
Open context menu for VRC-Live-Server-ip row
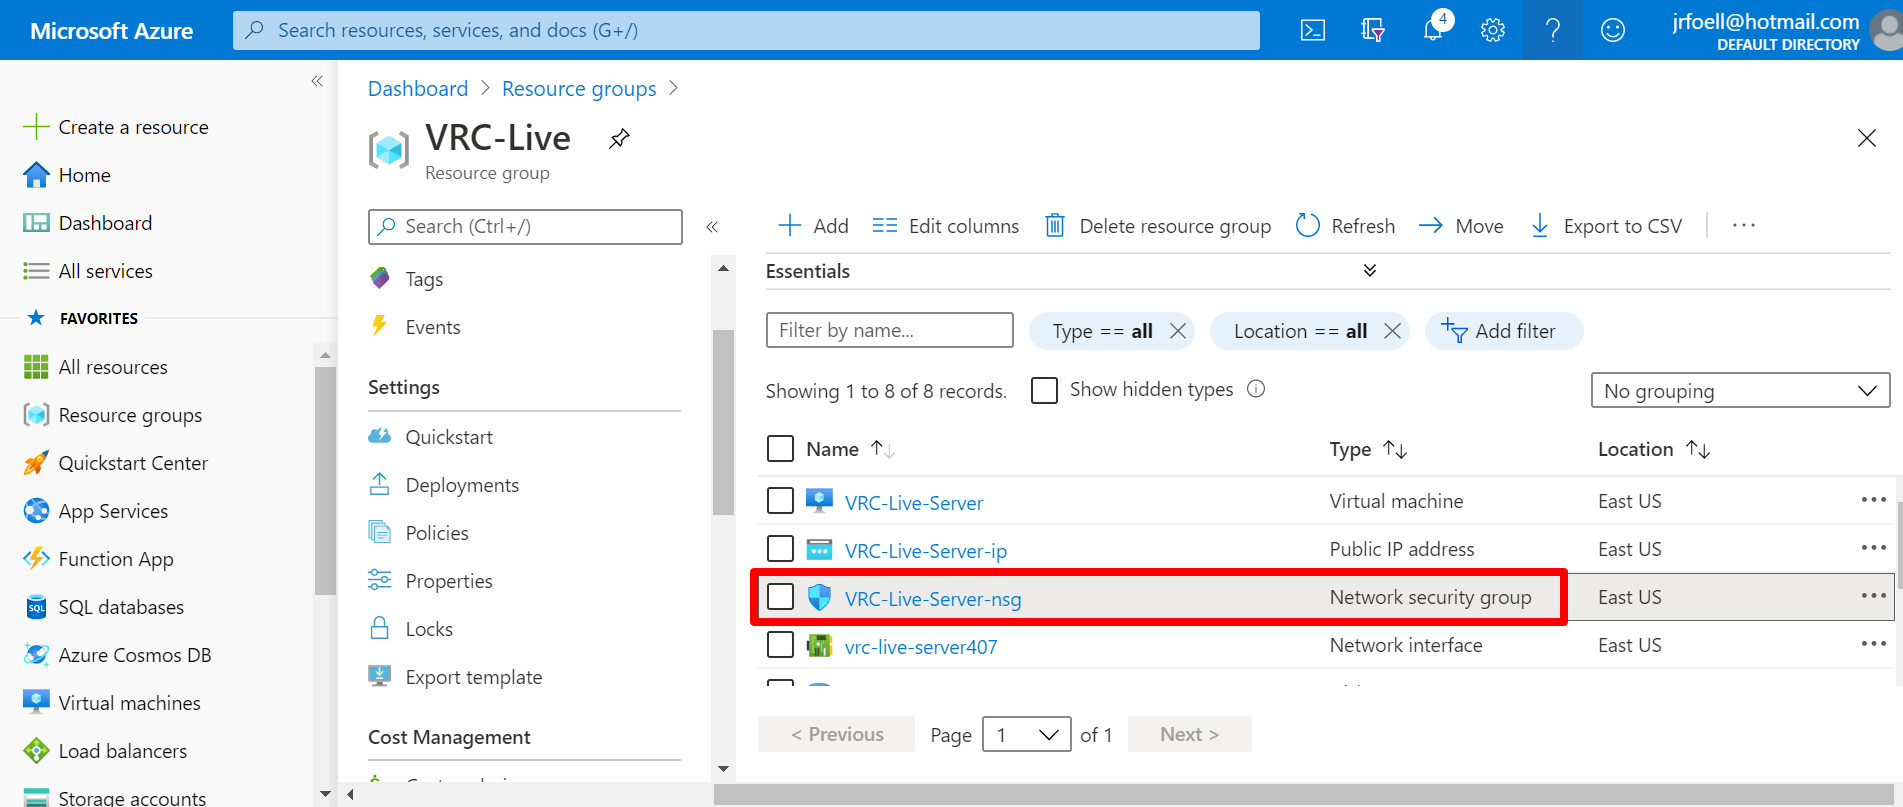pos(1873,548)
